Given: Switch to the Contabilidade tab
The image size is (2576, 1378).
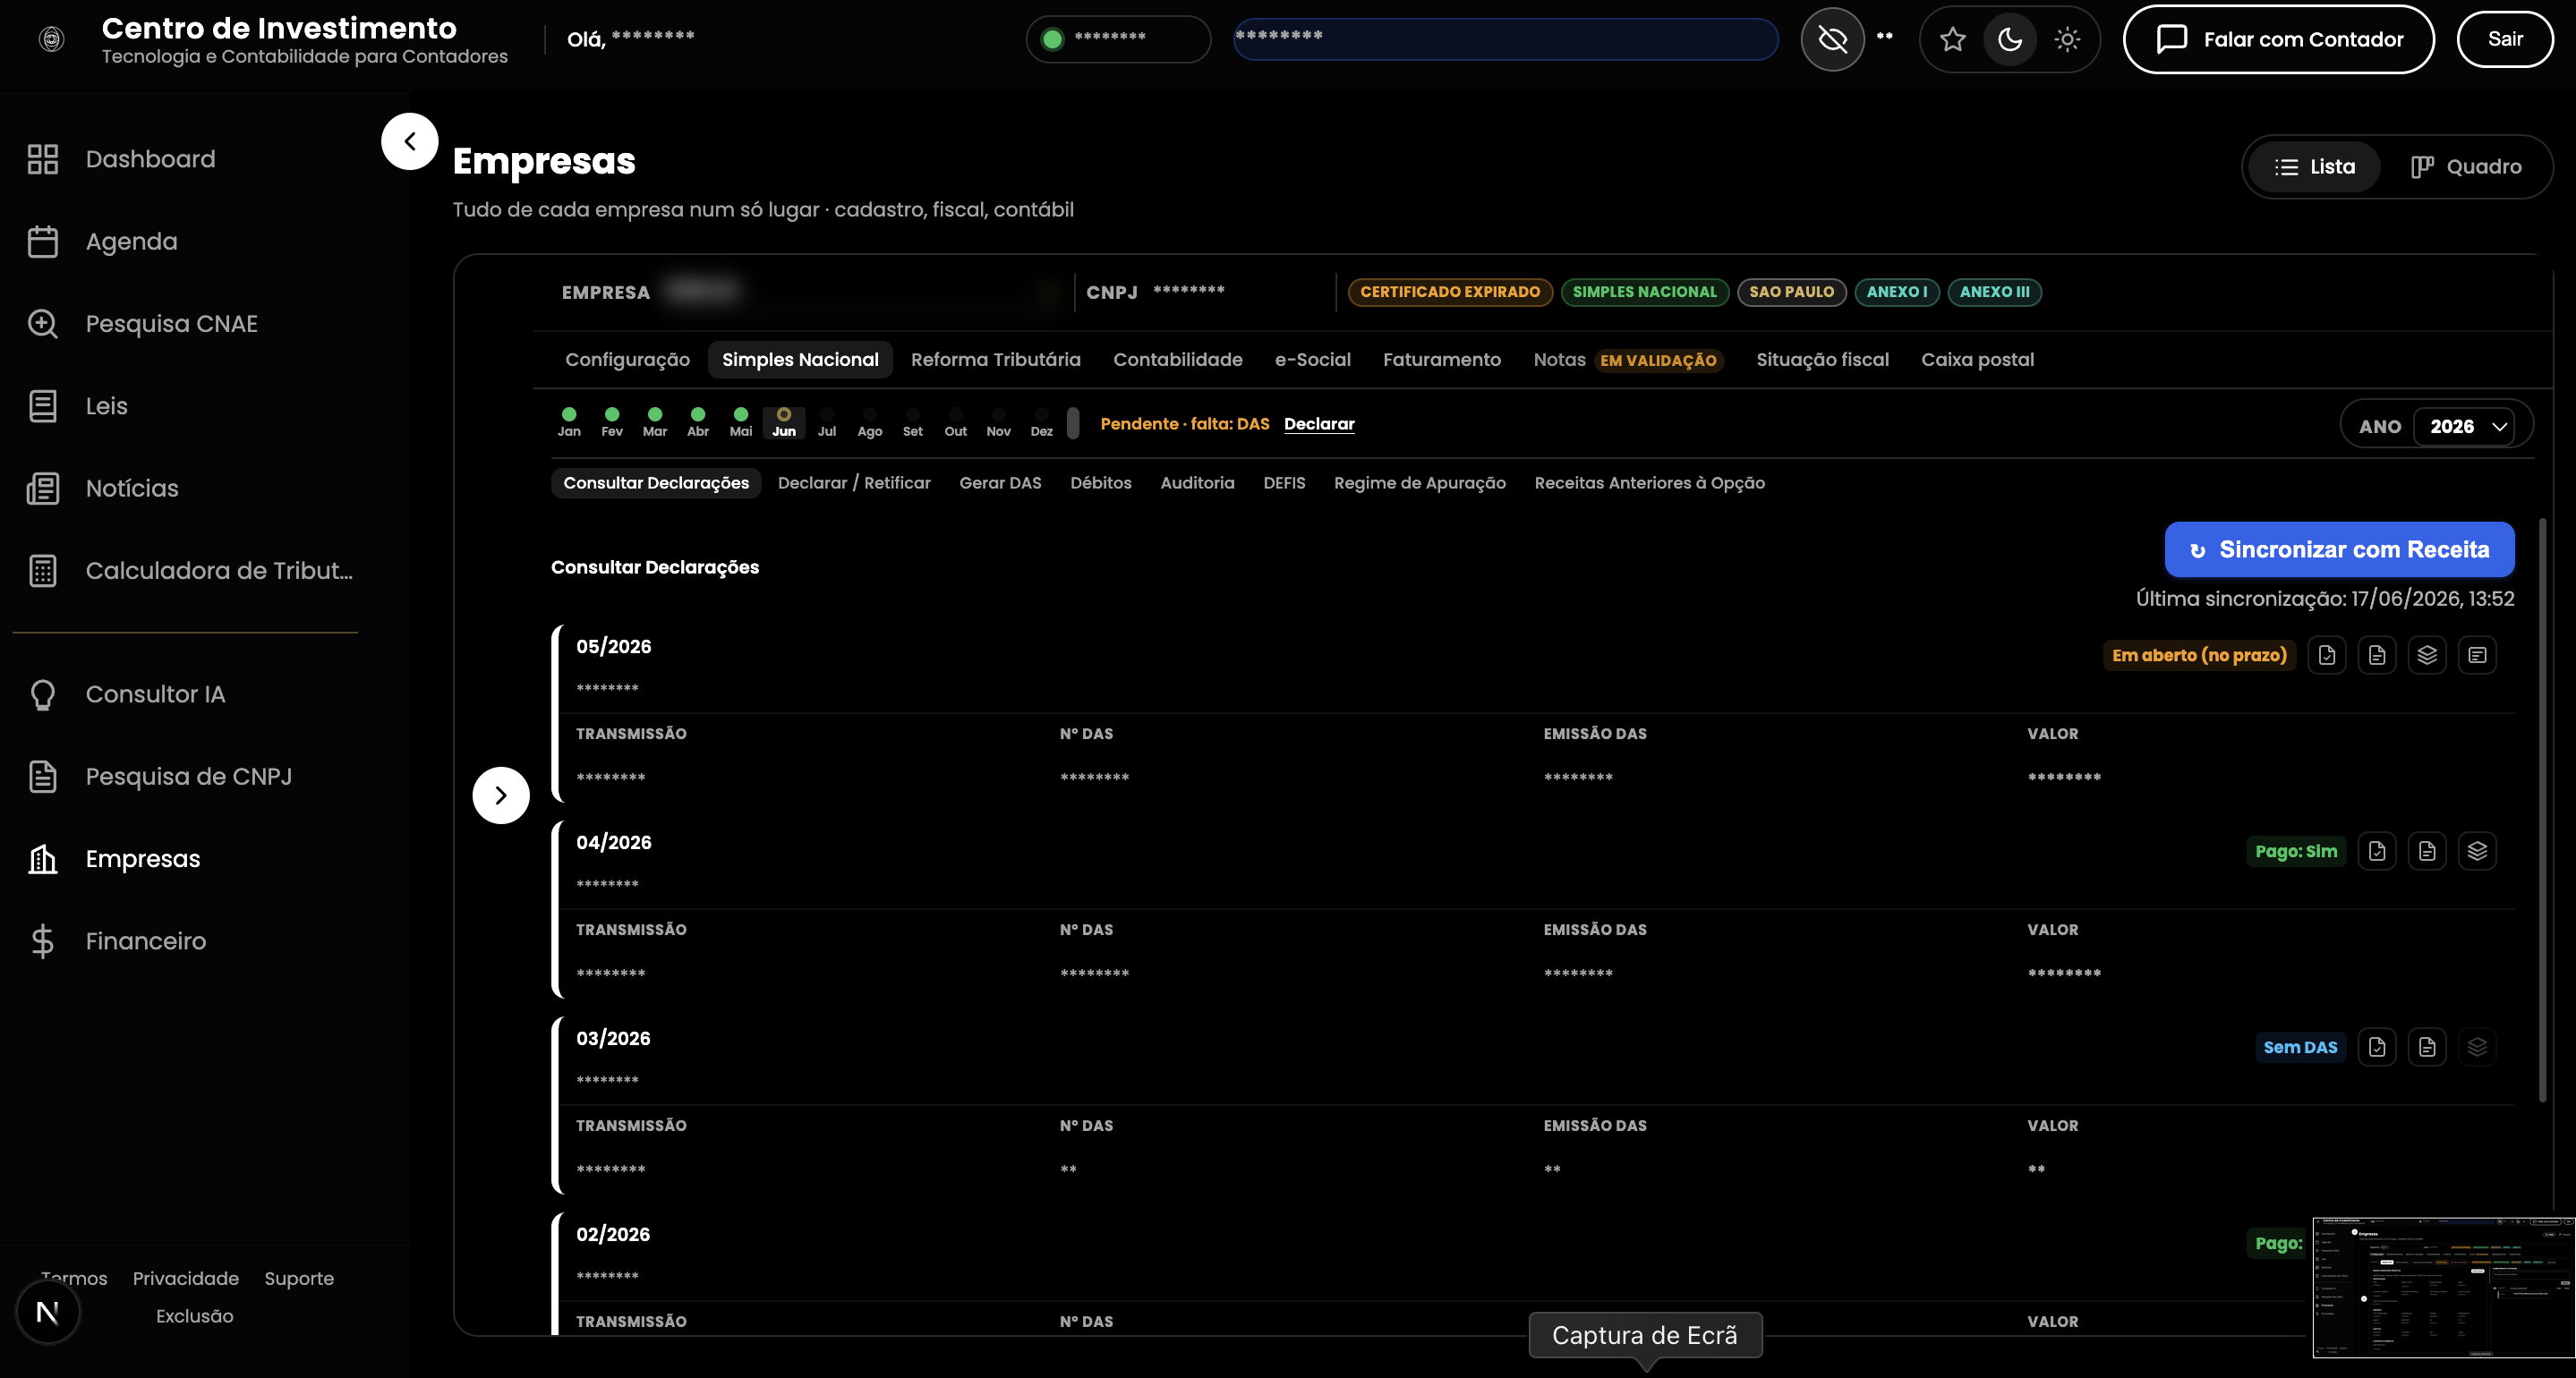Looking at the screenshot, I should pos(1177,359).
